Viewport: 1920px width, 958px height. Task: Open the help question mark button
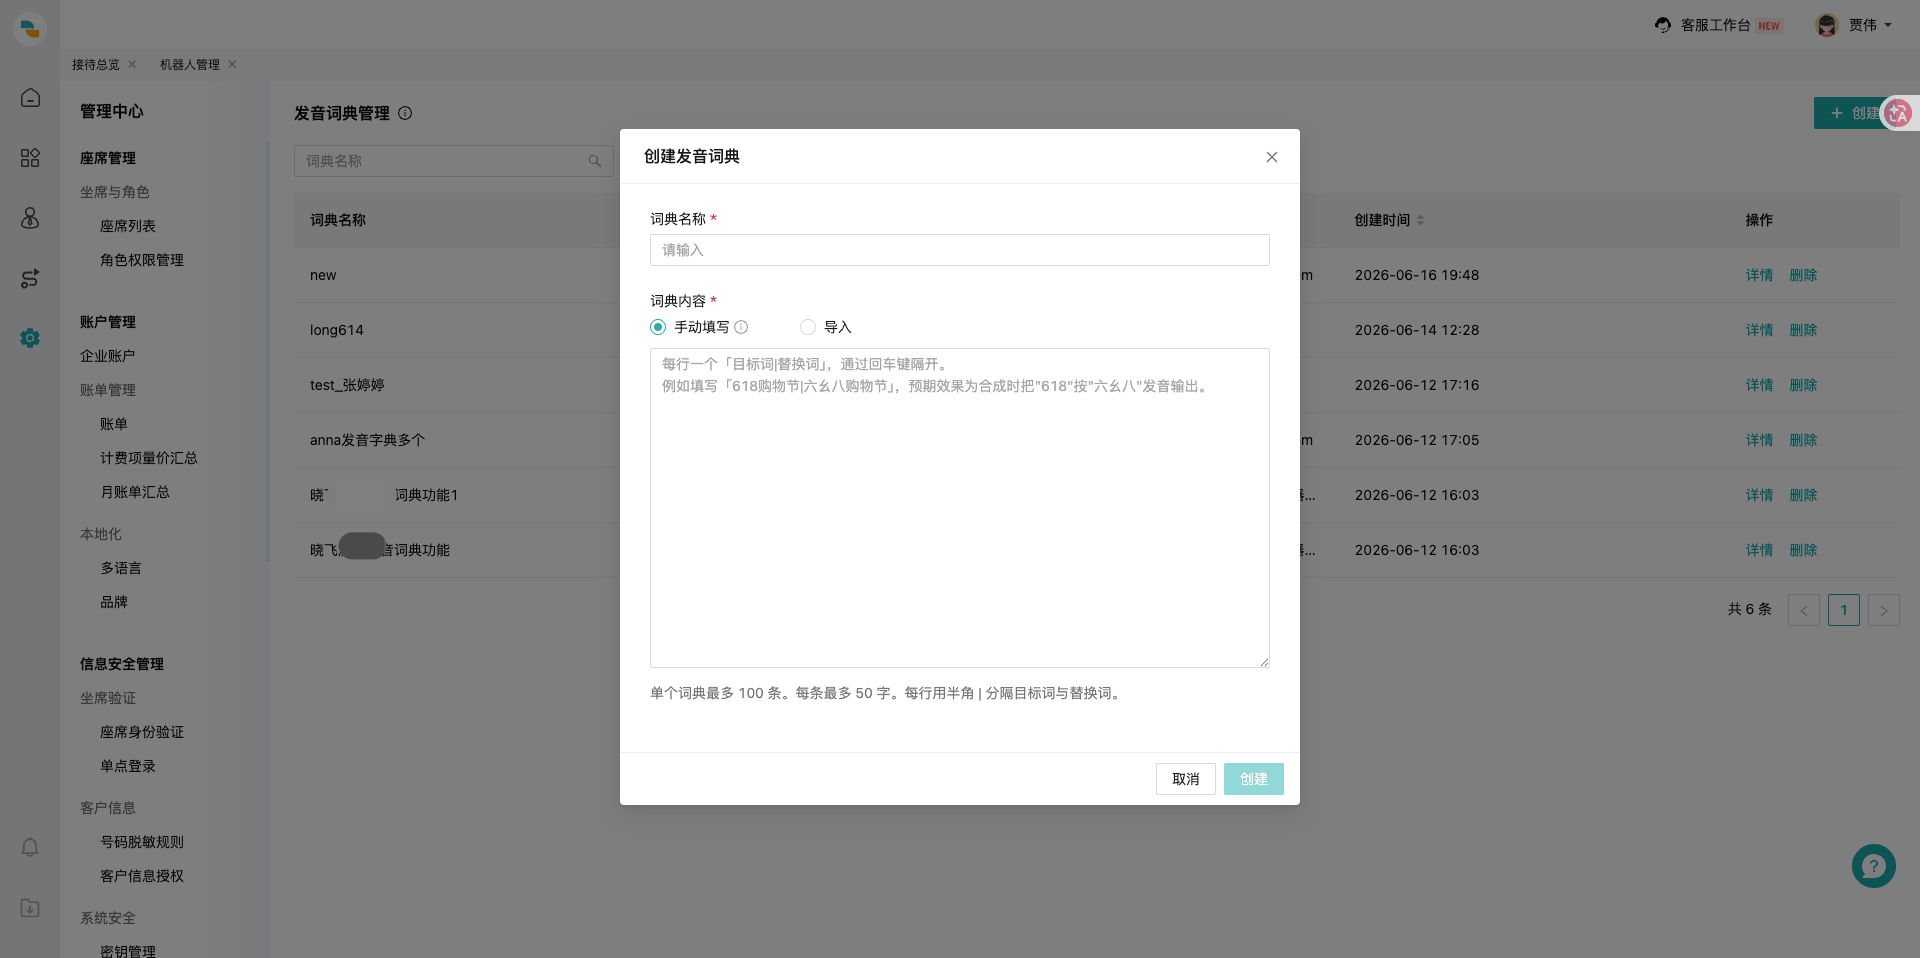(1874, 866)
